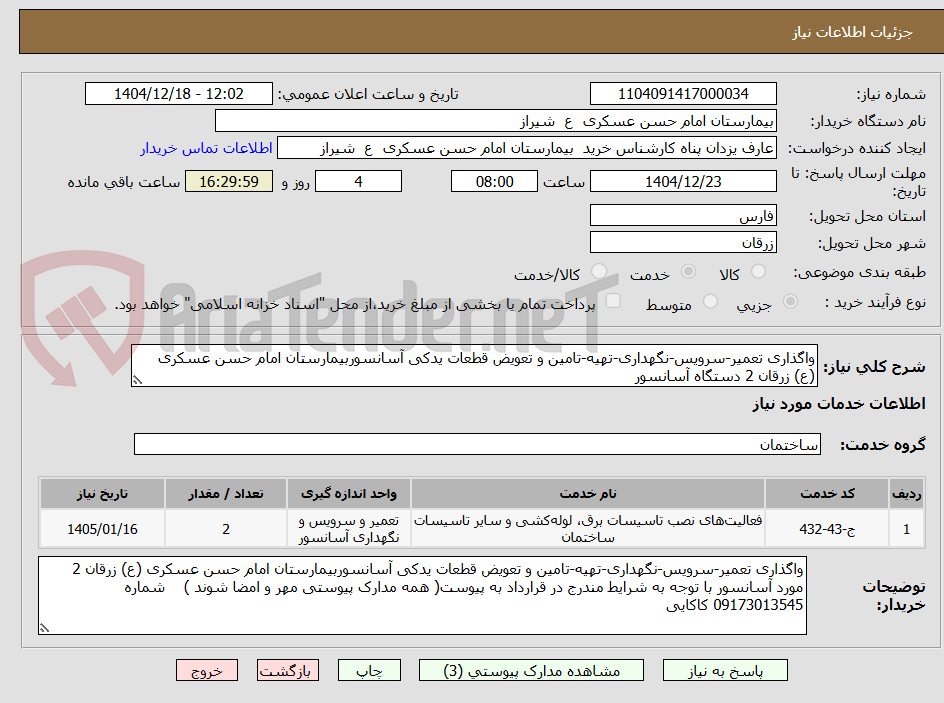944x703 pixels.
Task: Click the deadline hour field 08:00
Action: [x=494, y=181]
